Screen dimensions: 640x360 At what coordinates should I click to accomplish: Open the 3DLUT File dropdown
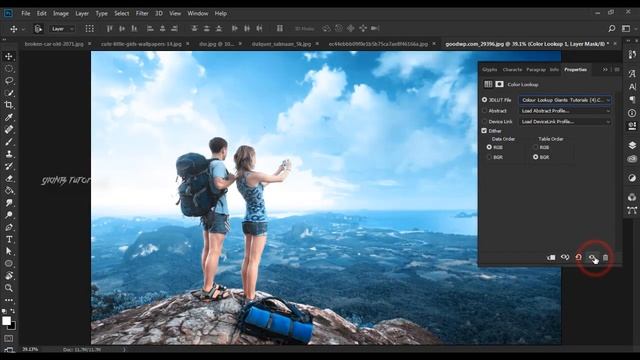pyautogui.click(x=565, y=100)
